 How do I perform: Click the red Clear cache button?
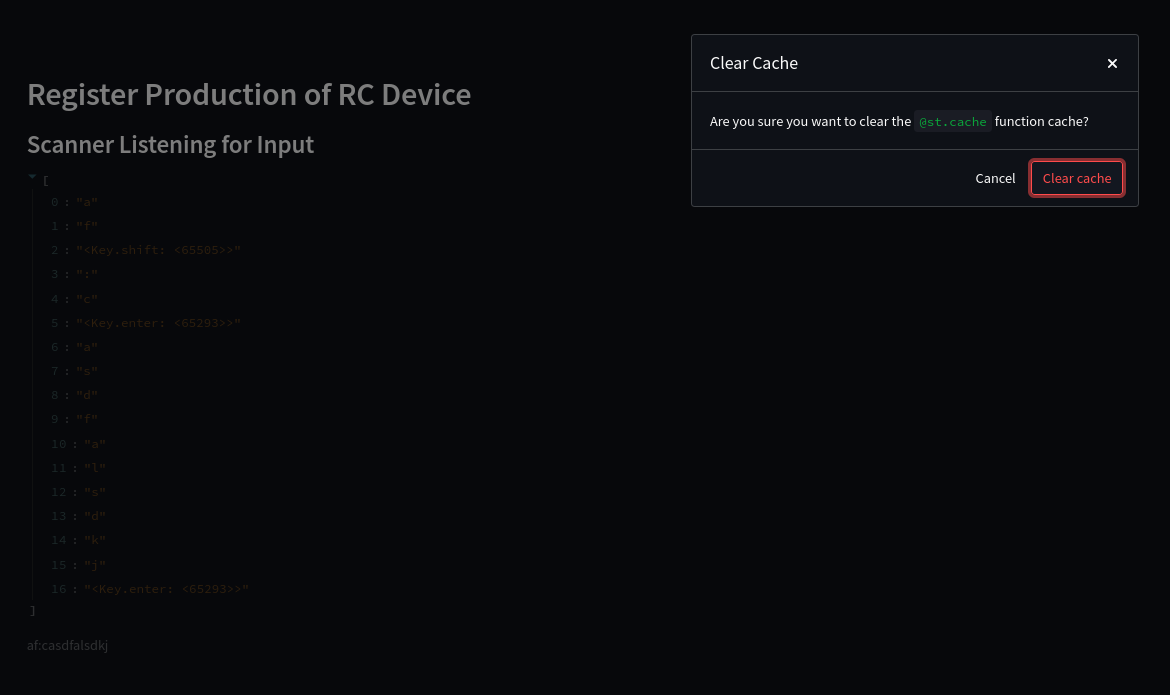(x=1077, y=178)
